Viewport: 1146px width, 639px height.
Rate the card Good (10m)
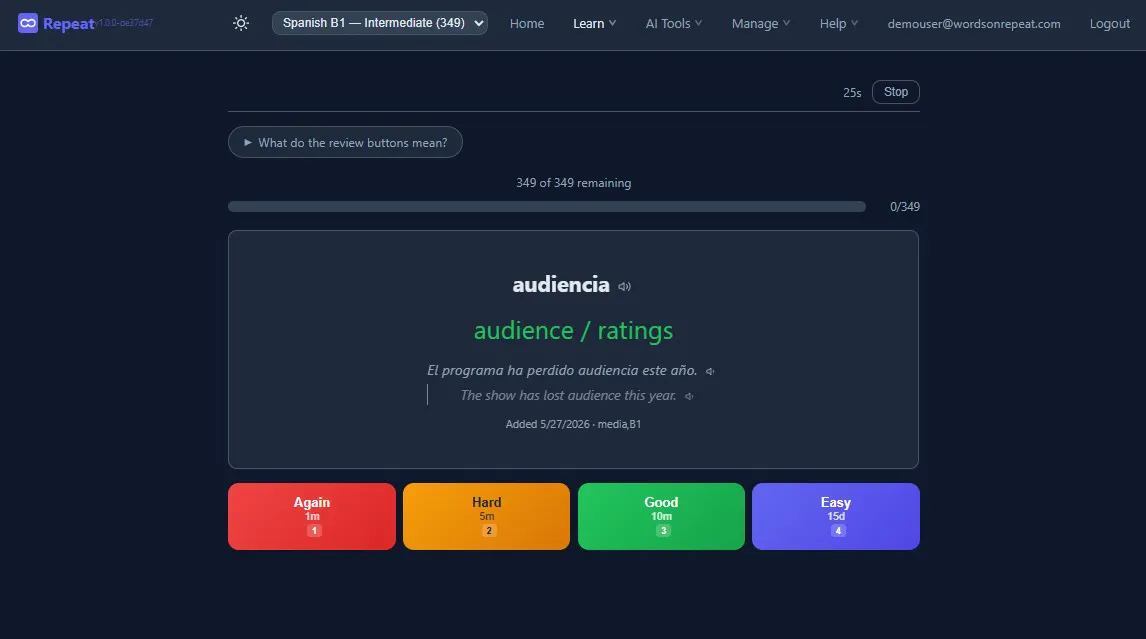[x=661, y=516]
